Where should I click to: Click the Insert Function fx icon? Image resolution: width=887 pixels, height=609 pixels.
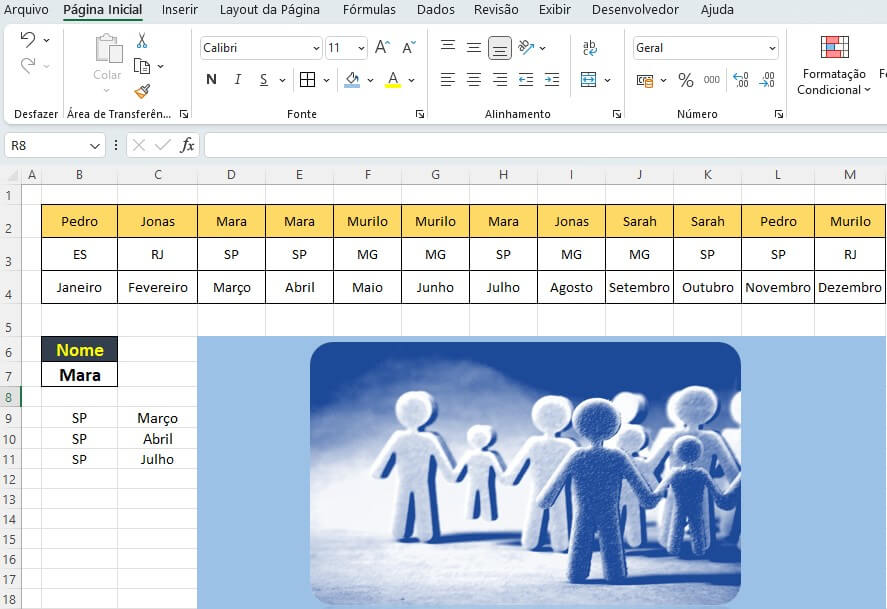point(187,146)
